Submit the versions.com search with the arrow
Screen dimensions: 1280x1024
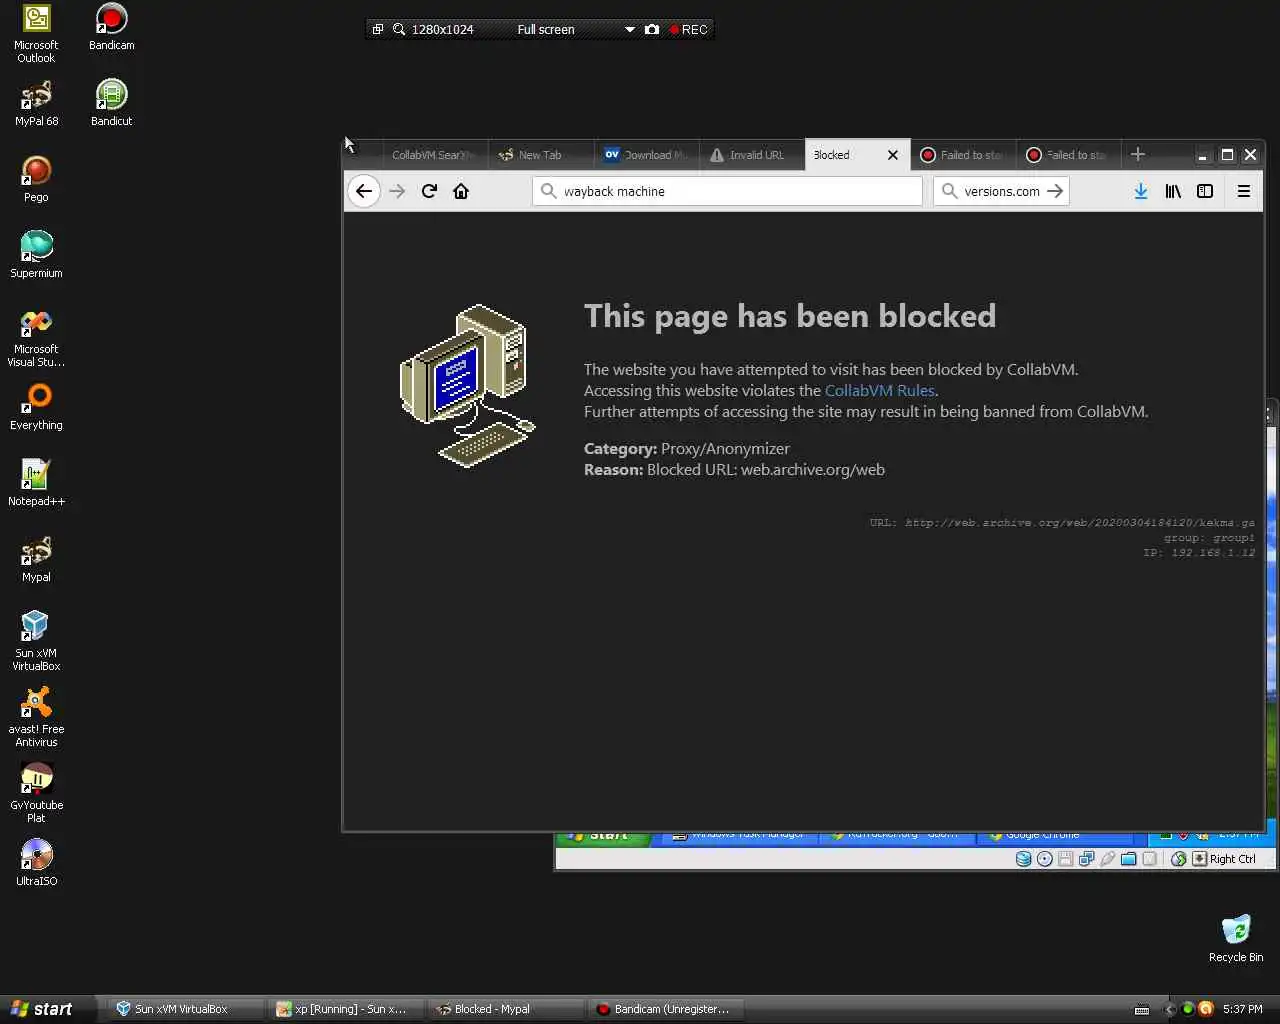[1055, 191]
